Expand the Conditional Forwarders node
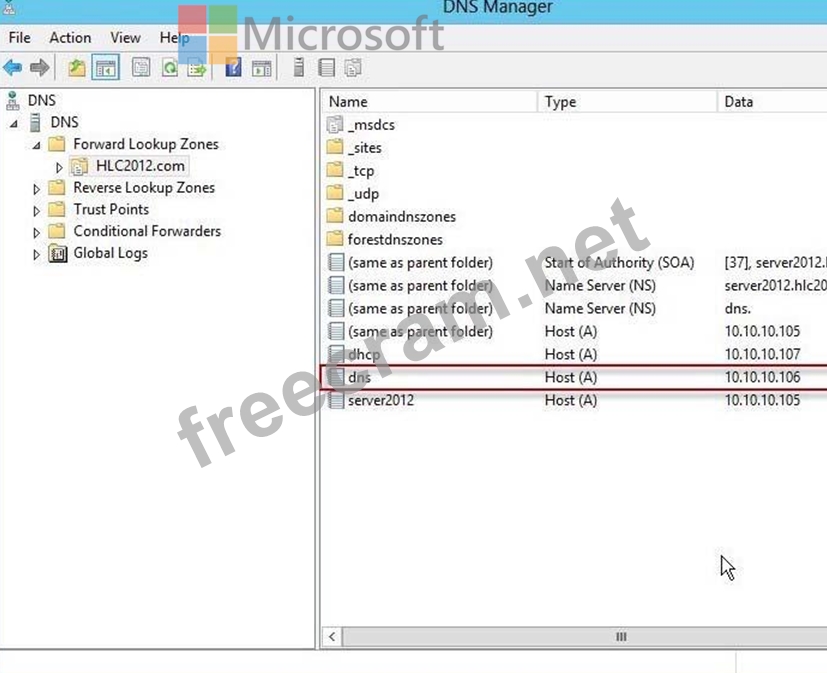 pyautogui.click(x=36, y=233)
